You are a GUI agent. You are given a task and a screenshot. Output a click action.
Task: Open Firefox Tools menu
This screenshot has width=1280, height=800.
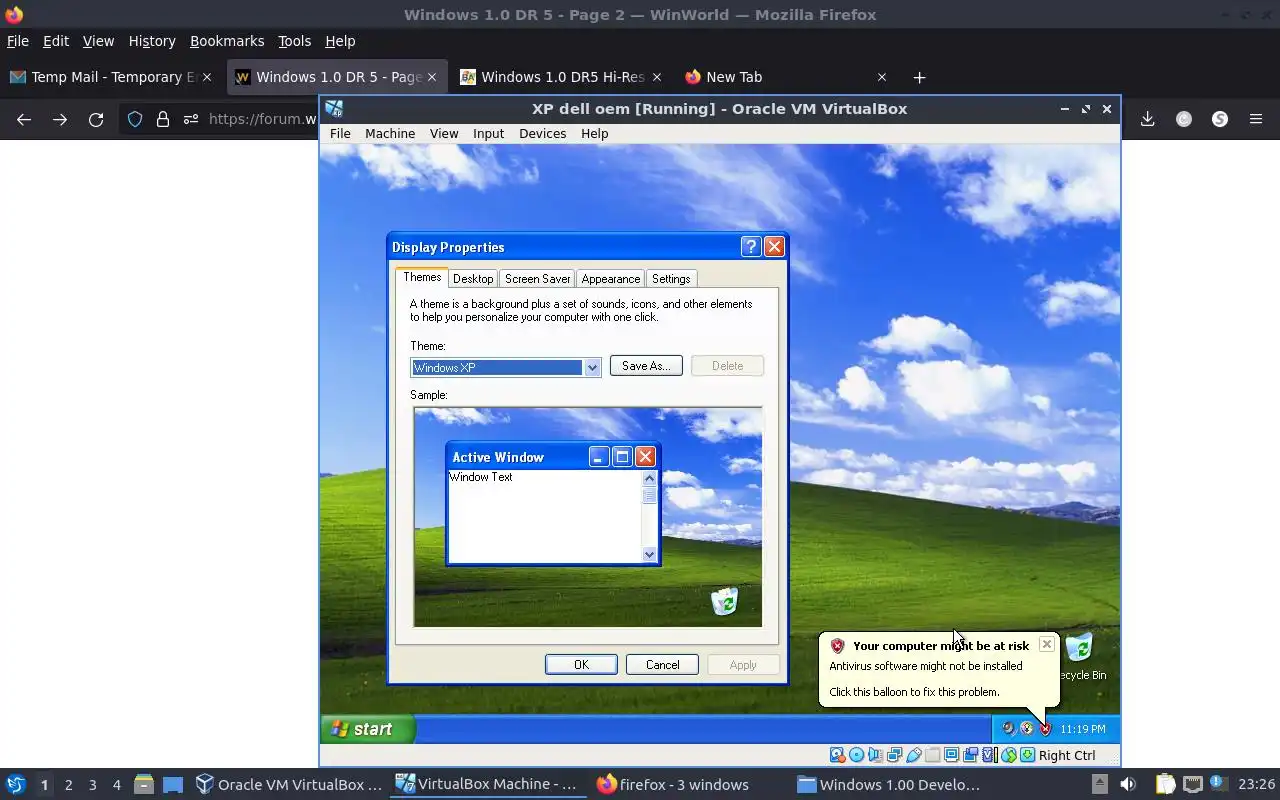pyautogui.click(x=294, y=41)
